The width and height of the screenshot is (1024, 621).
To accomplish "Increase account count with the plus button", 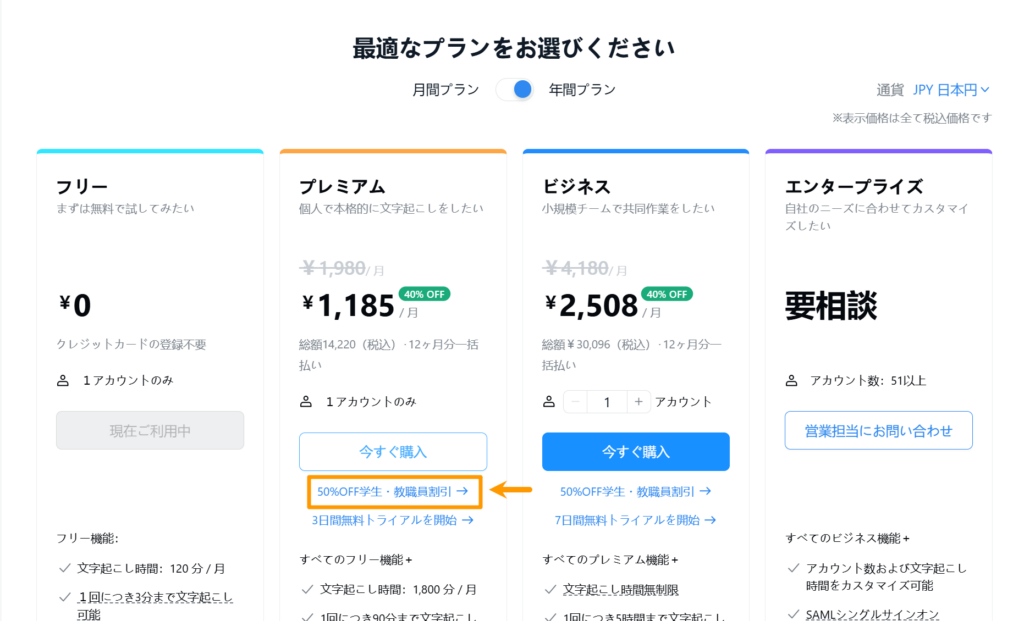I will tap(638, 402).
